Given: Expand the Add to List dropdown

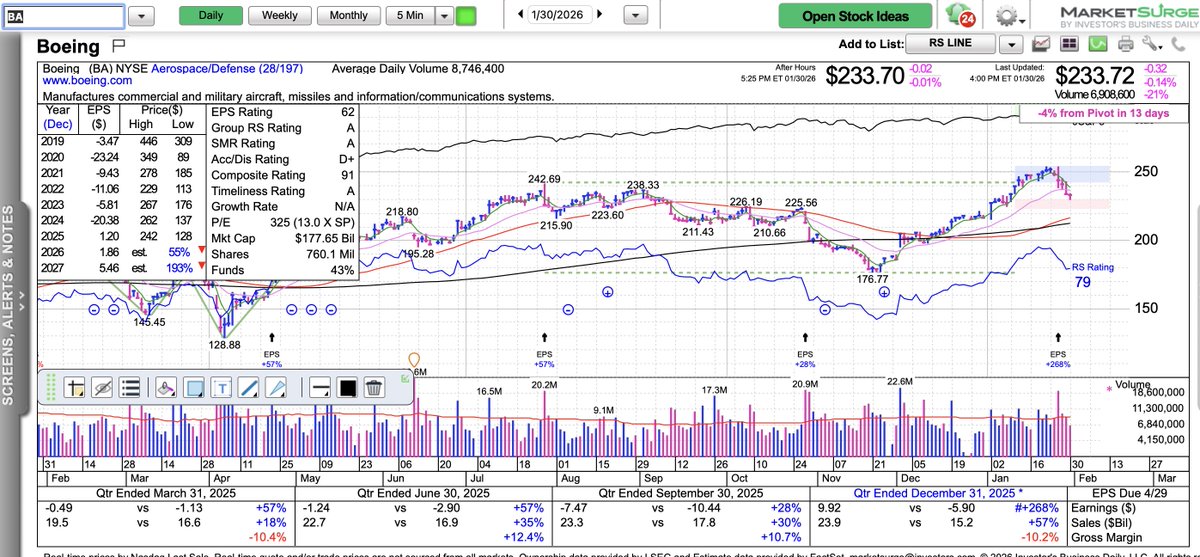Looking at the screenshot, I should click(x=1011, y=45).
